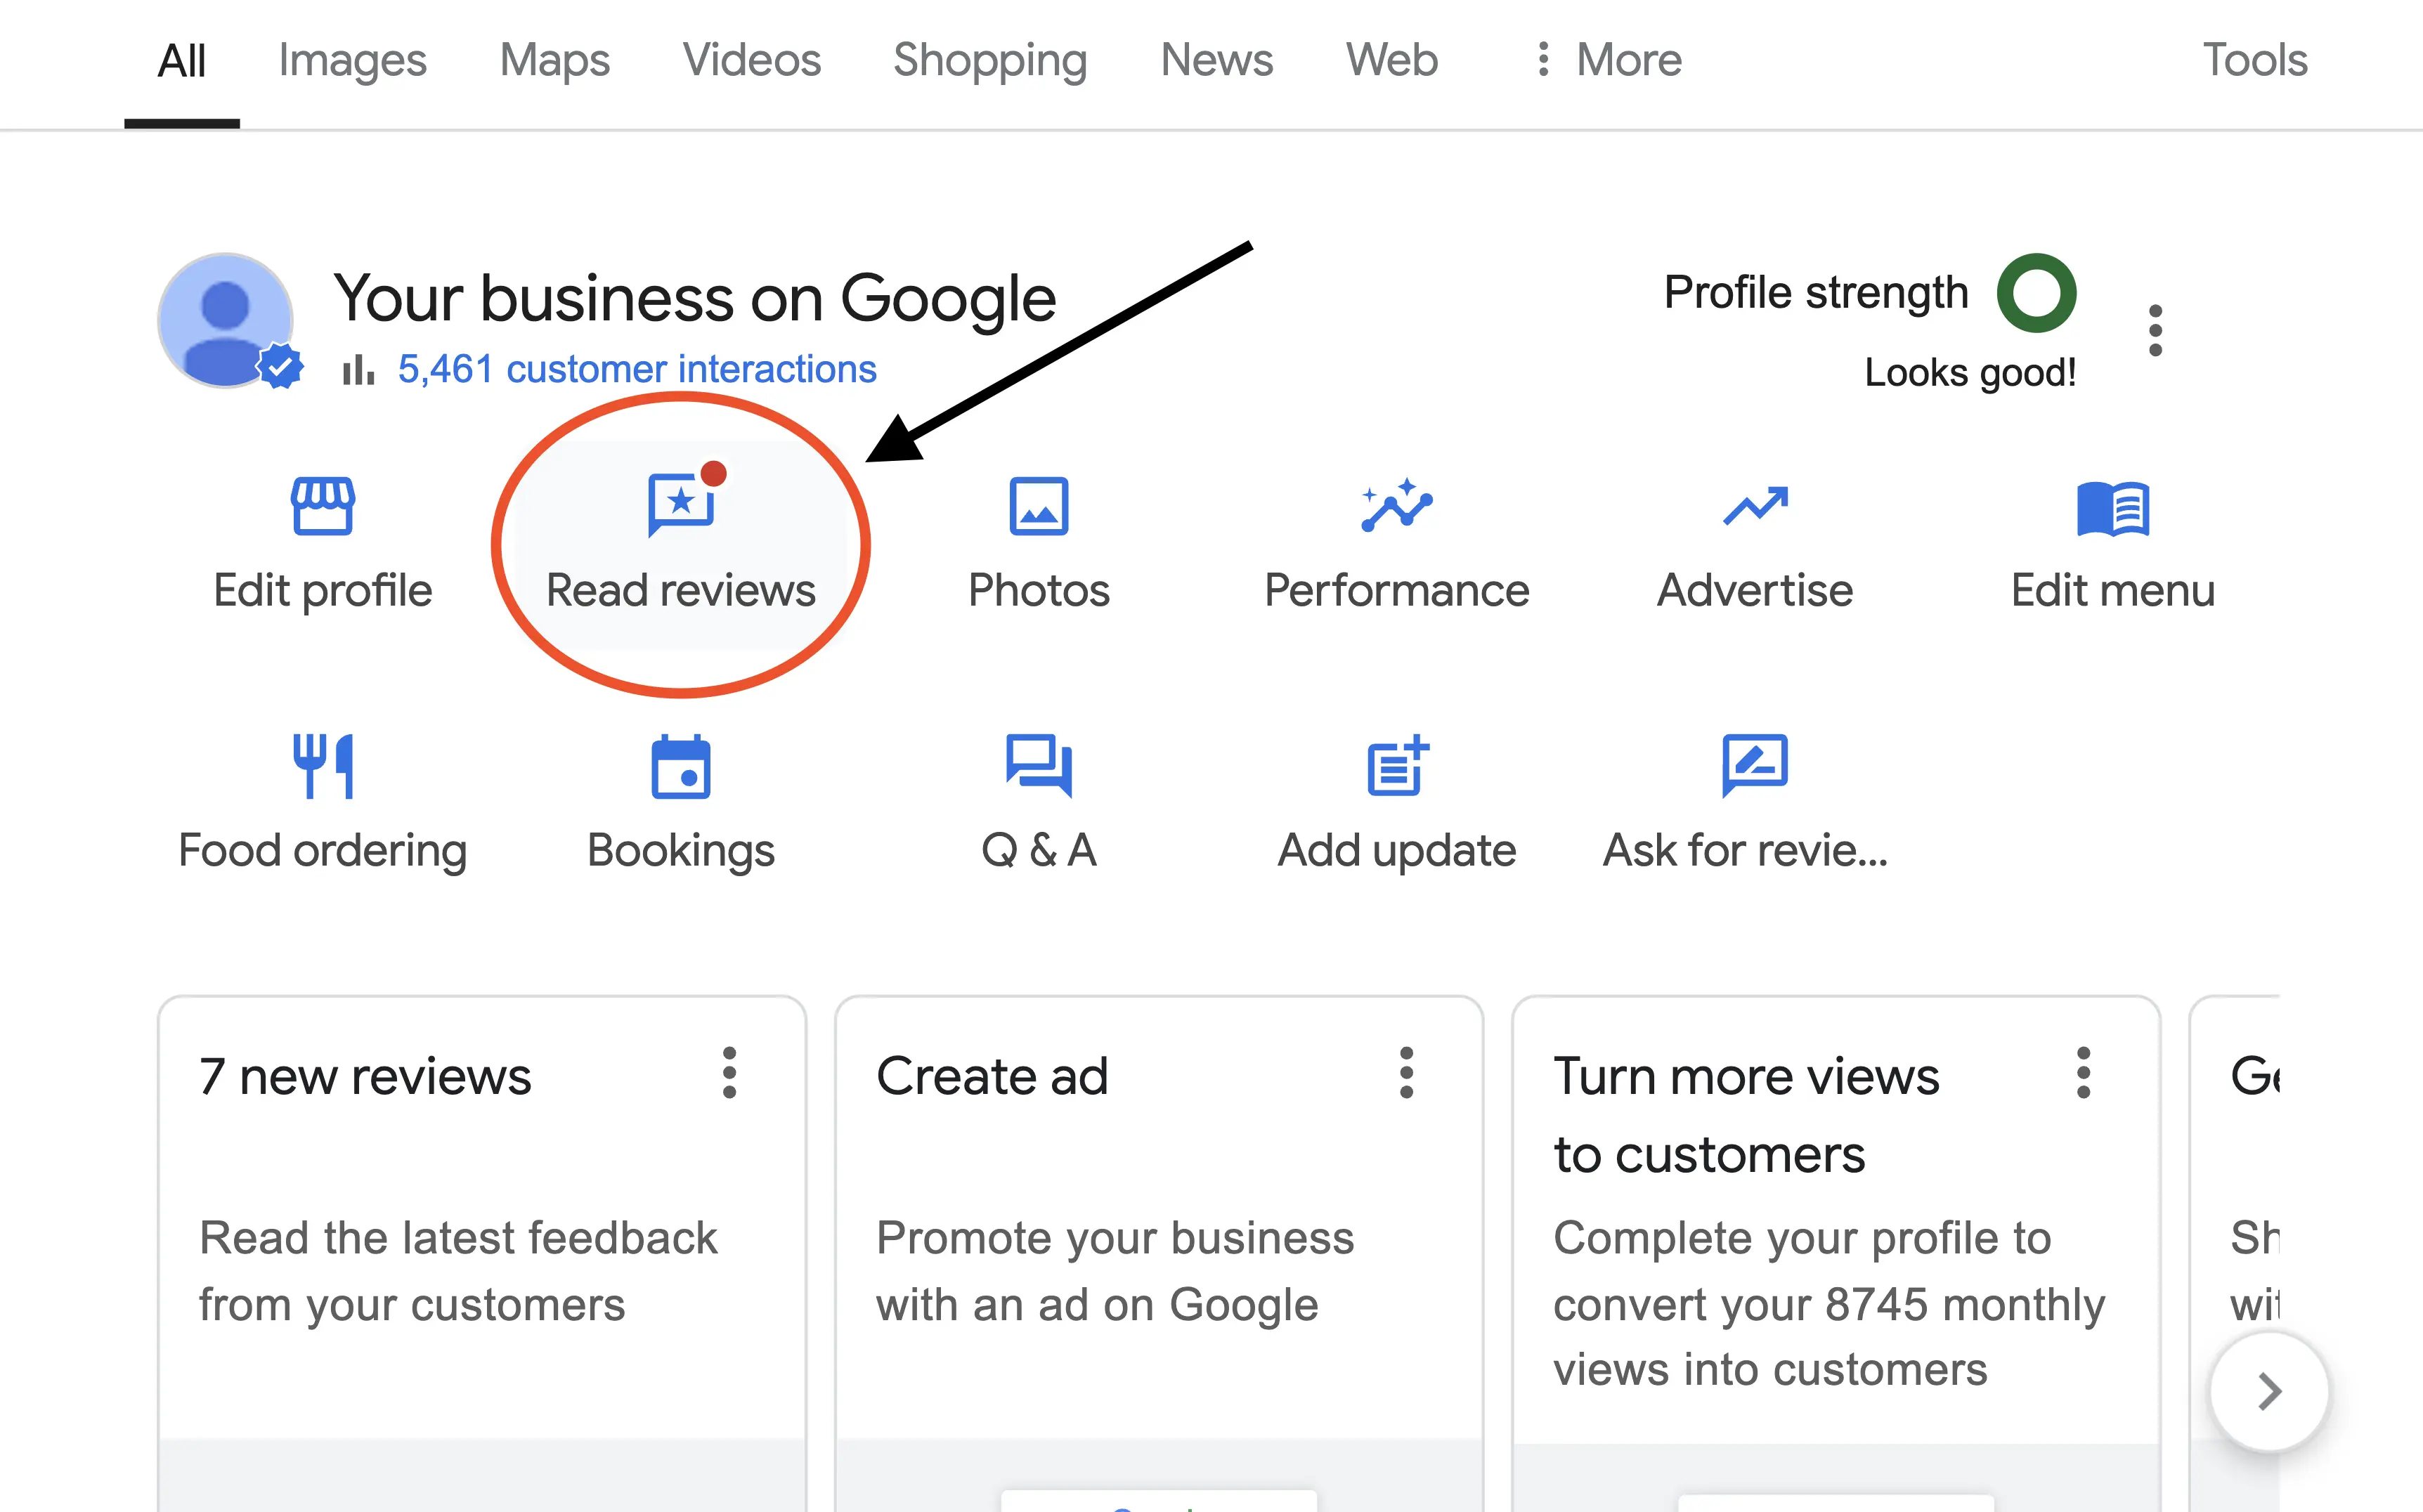The height and width of the screenshot is (1512, 2423).
Task: Open three-dot menu on 7 new reviews card
Action: tap(729, 1073)
